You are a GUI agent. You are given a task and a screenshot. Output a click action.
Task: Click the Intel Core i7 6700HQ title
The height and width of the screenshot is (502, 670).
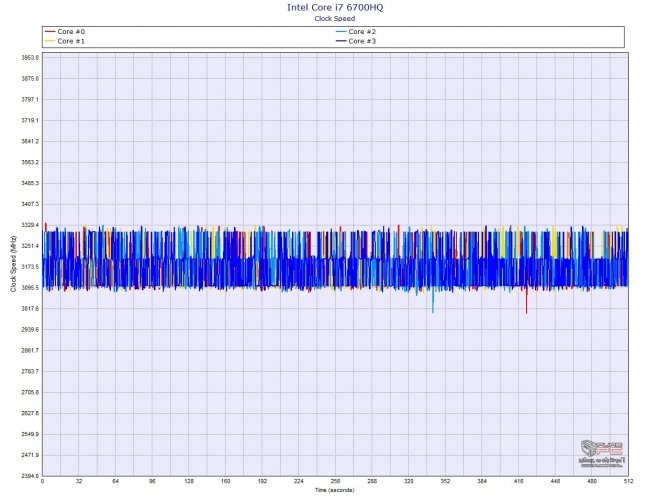(x=335, y=7)
